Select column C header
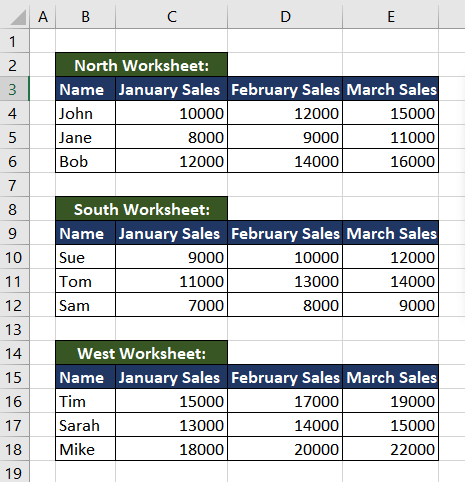The image size is (465, 482). pos(172,17)
